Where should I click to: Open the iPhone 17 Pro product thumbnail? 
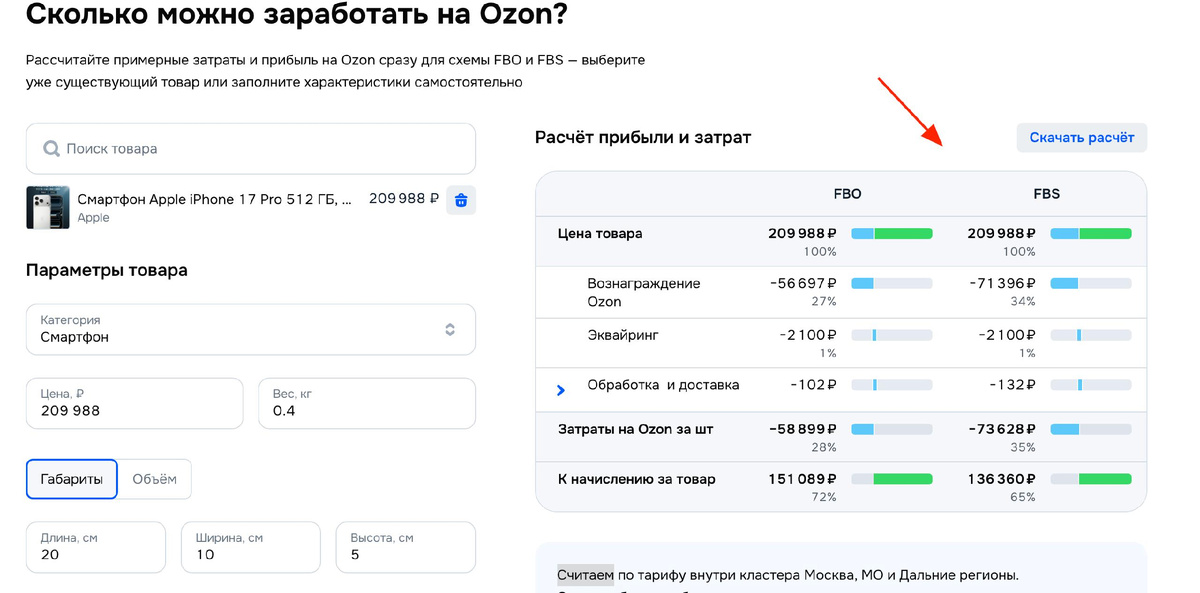click(x=48, y=207)
